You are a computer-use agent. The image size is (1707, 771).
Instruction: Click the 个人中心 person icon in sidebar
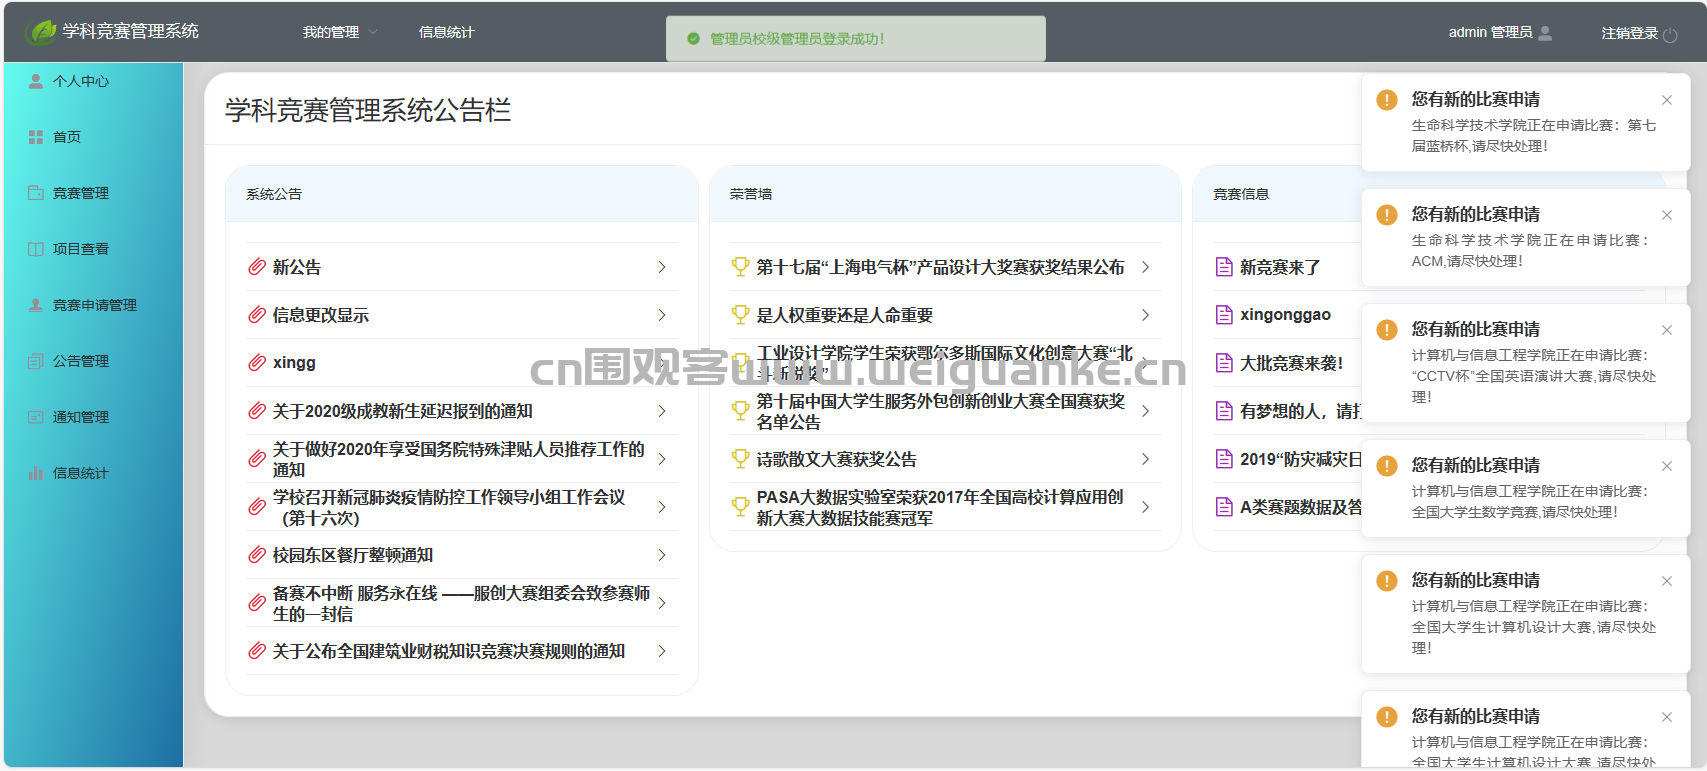[x=36, y=81]
